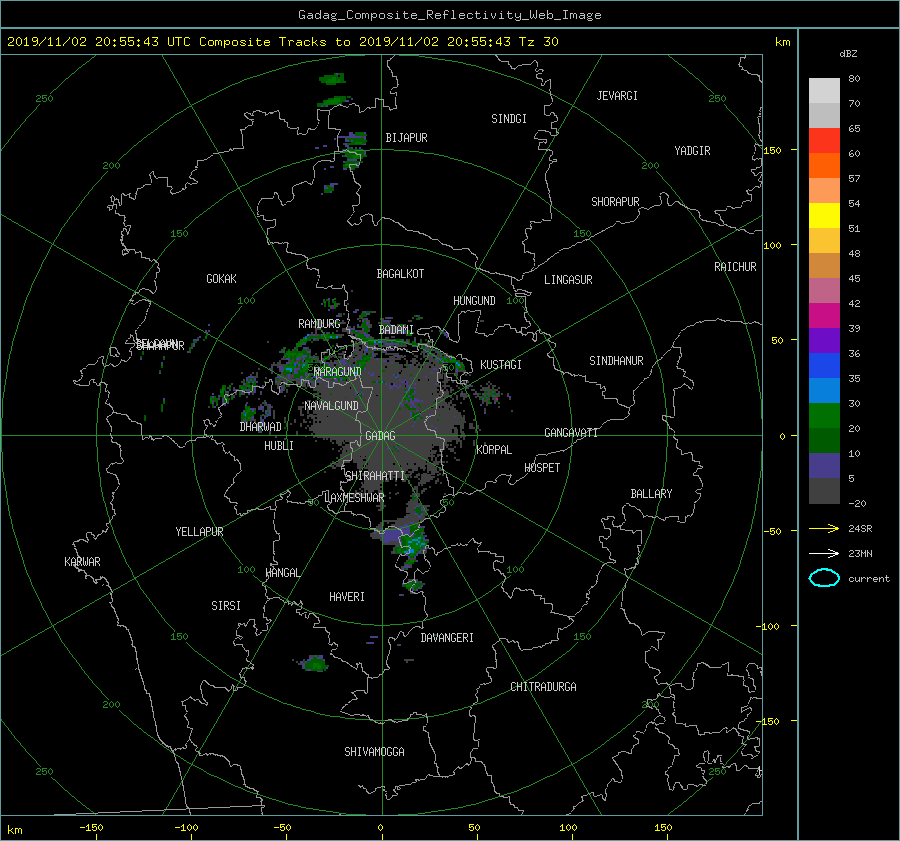Screen dimensions: 900x841
Task: Click the Gadag Composite Reflectivity title
Action: (x=449, y=15)
